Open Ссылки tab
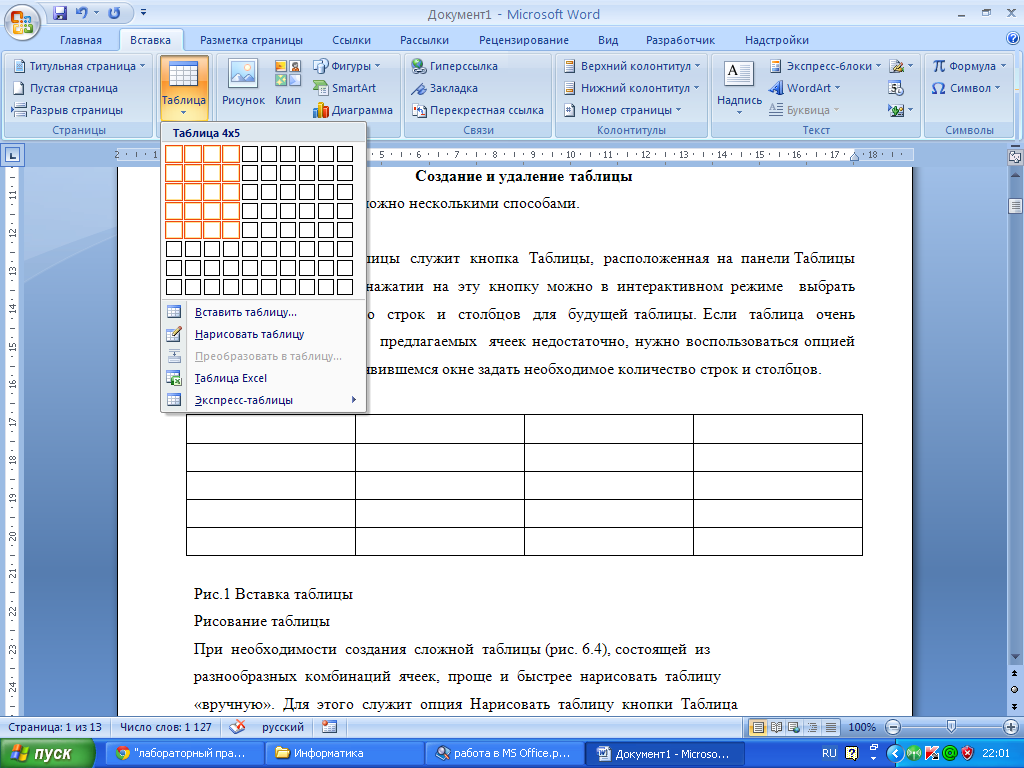 351,40
